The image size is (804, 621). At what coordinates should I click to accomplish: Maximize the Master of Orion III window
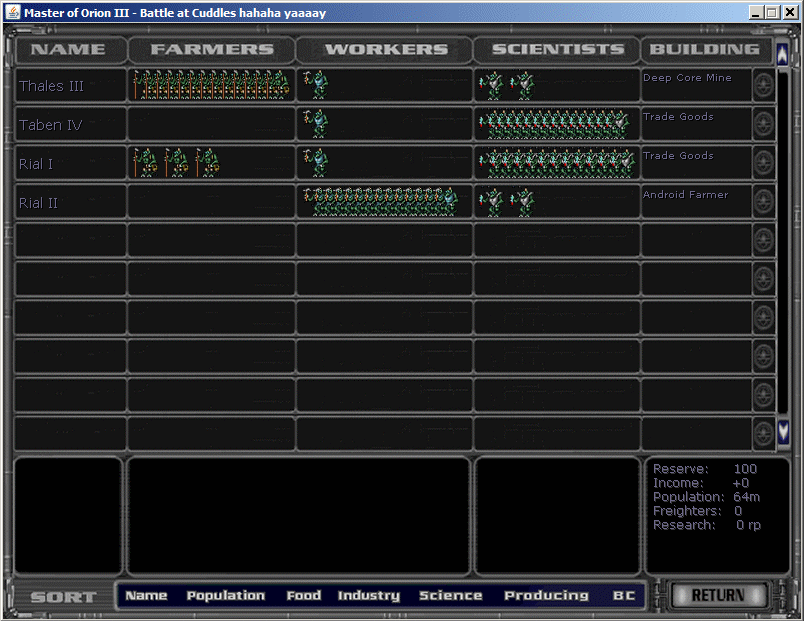(x=772, y=12)
